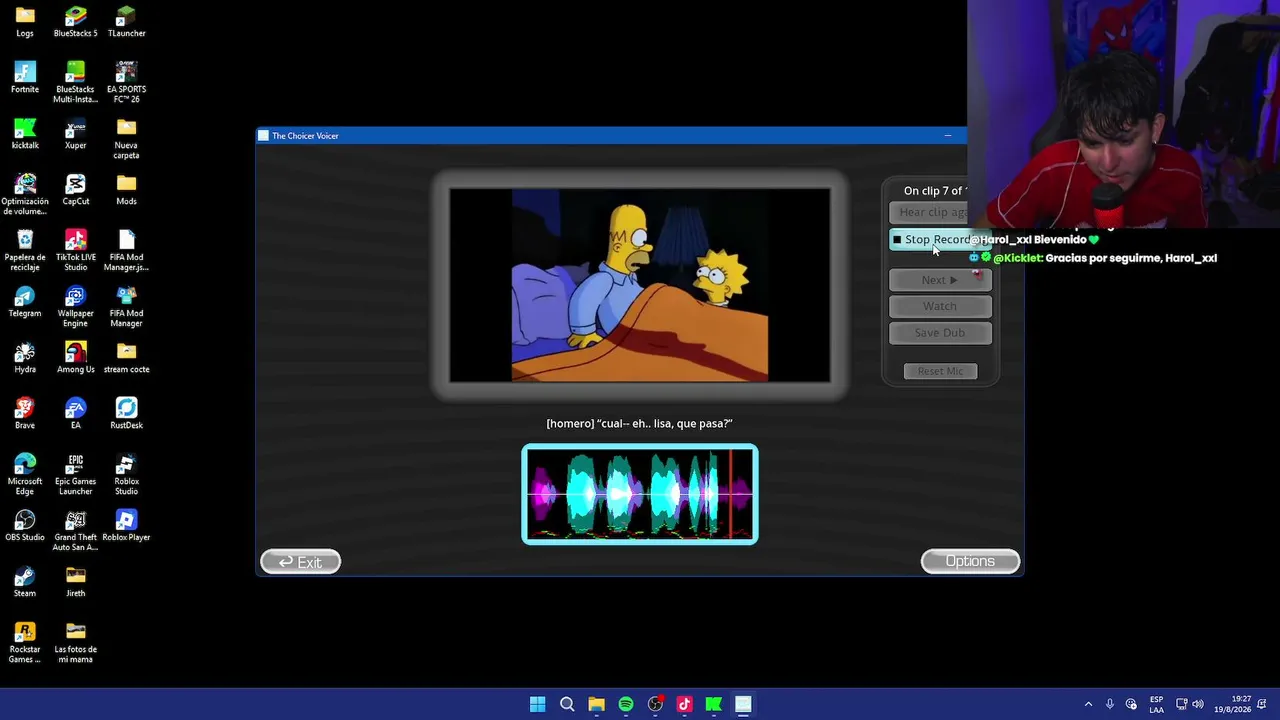
Task: Minimize The Choicer Voicer window
Action: 947,136
